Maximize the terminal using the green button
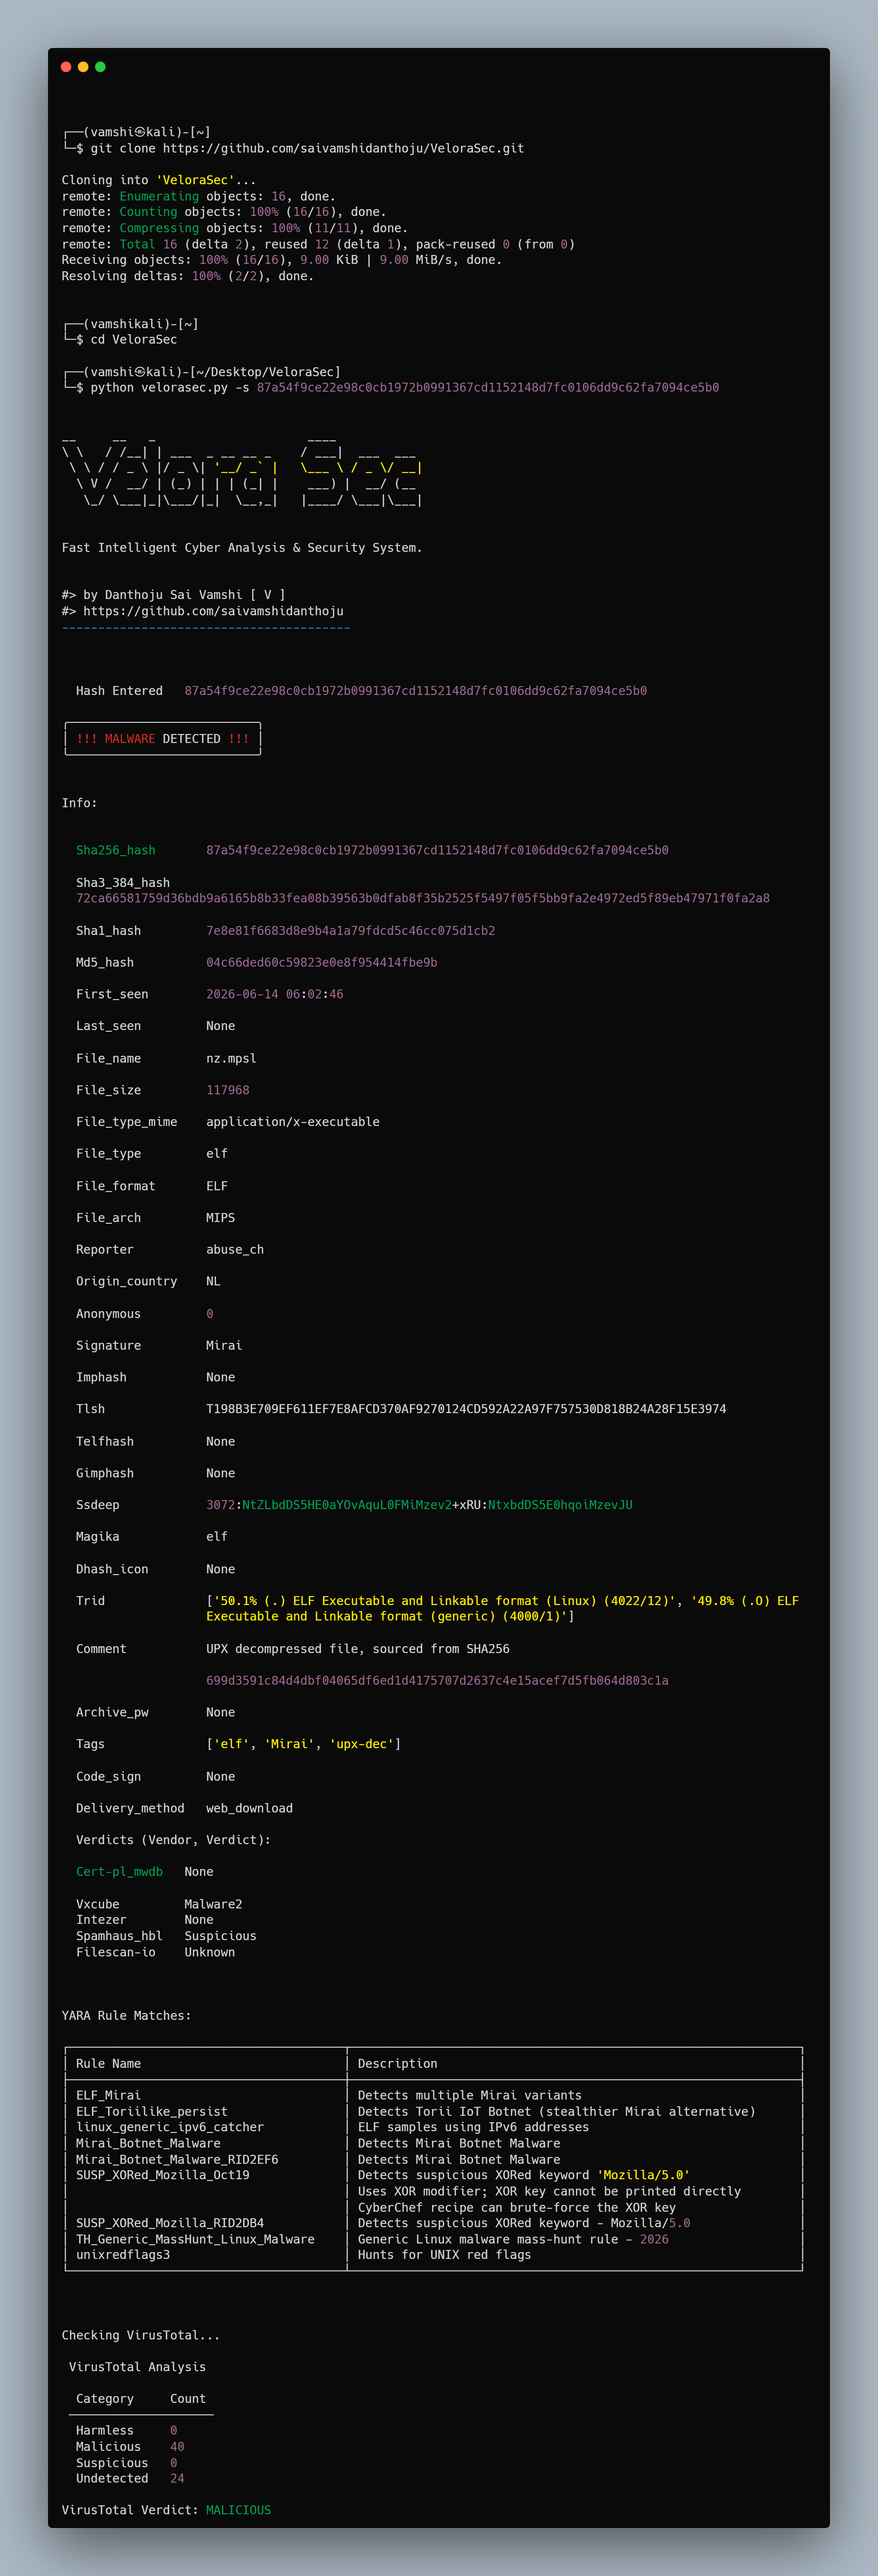This screenshot has height=2576, width=878. 100,67
